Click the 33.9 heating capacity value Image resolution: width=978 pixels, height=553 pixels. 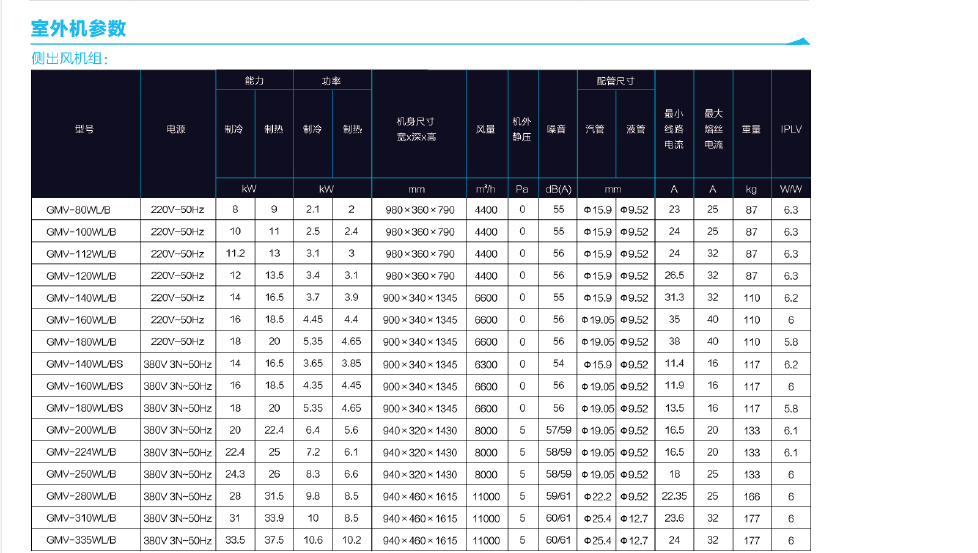[x=274, y=518]
